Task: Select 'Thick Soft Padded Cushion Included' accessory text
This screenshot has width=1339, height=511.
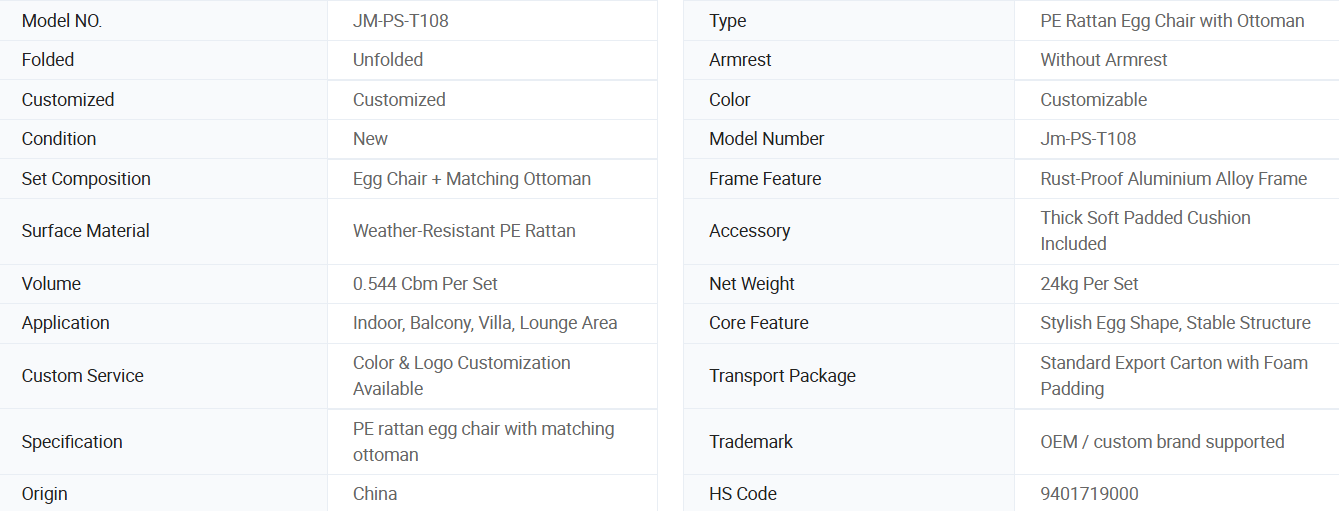Action: click(x=1145, y=231)
